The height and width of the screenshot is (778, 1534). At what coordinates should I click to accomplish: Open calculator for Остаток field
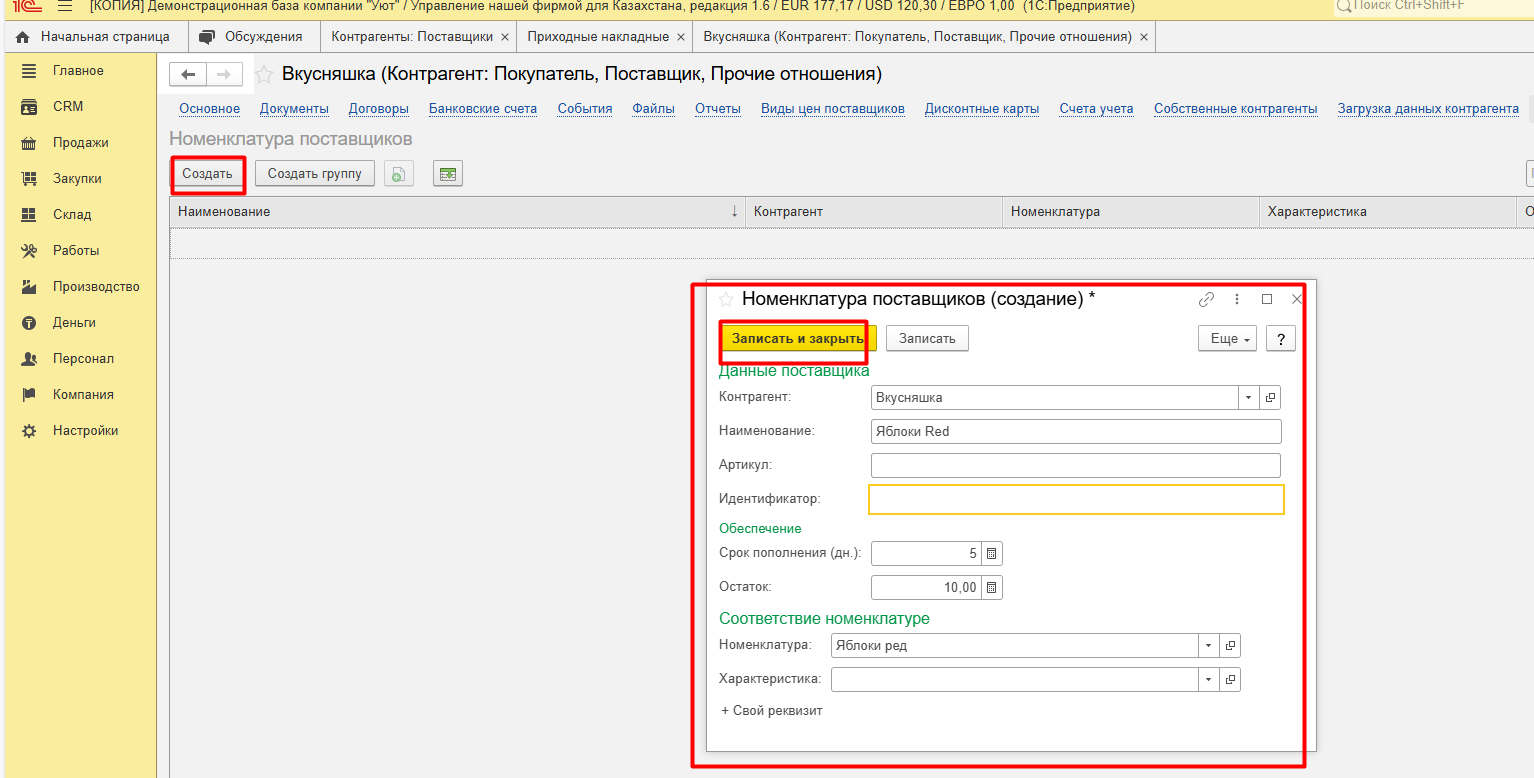[991, 588]
